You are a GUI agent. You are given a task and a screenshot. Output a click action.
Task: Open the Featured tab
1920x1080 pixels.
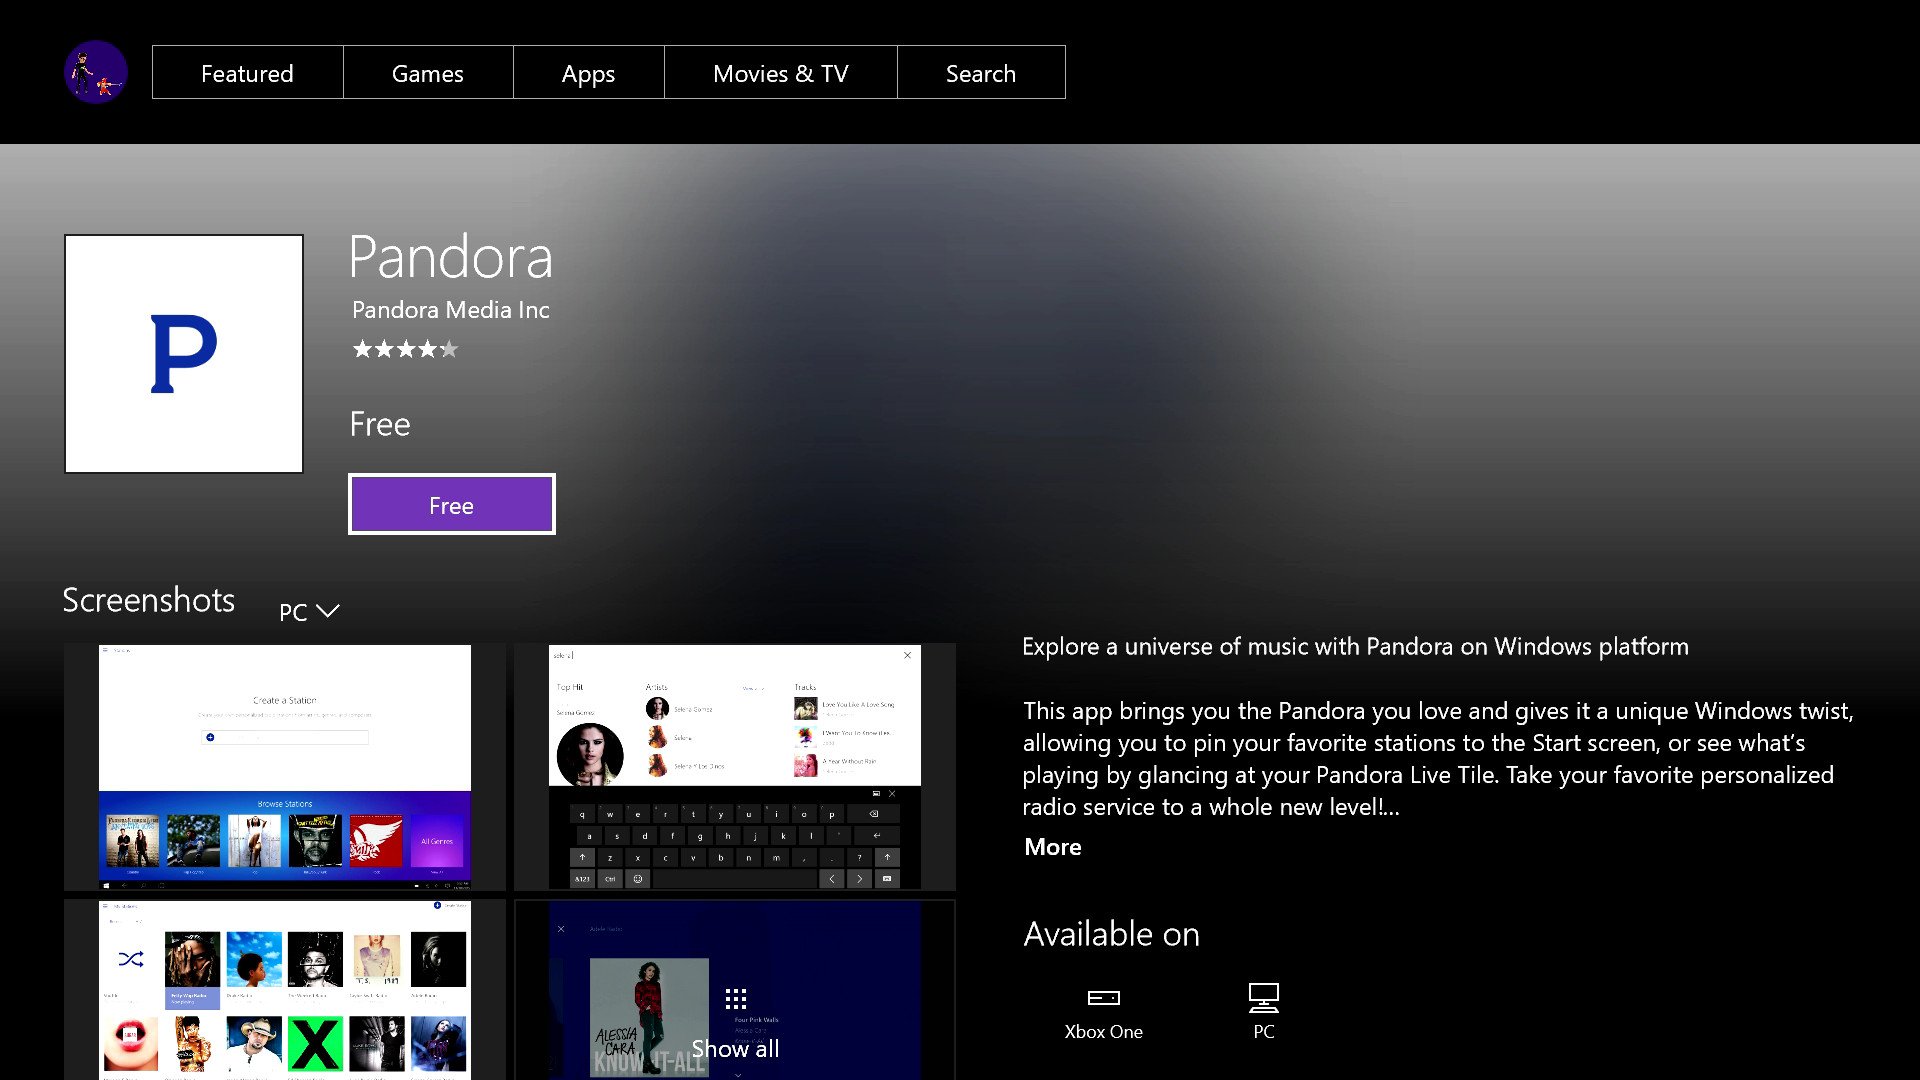[x=247, y=72]
